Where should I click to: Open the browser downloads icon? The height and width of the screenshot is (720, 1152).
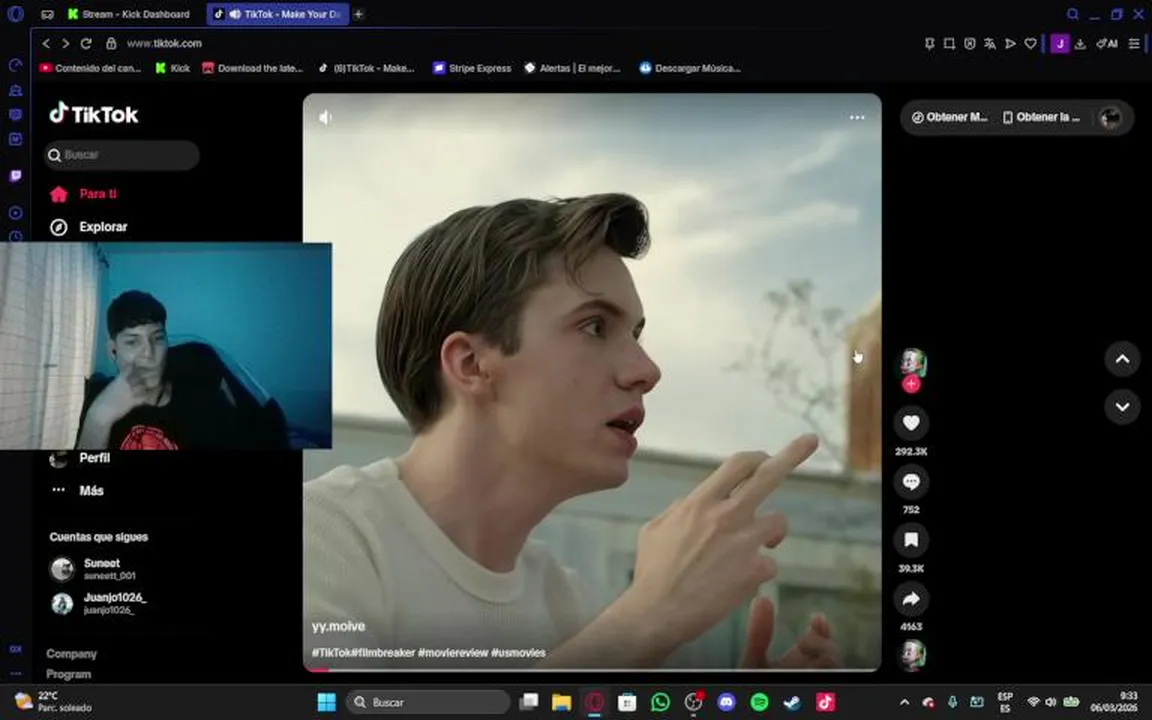pyautogui.click(x=1080, y=44)
